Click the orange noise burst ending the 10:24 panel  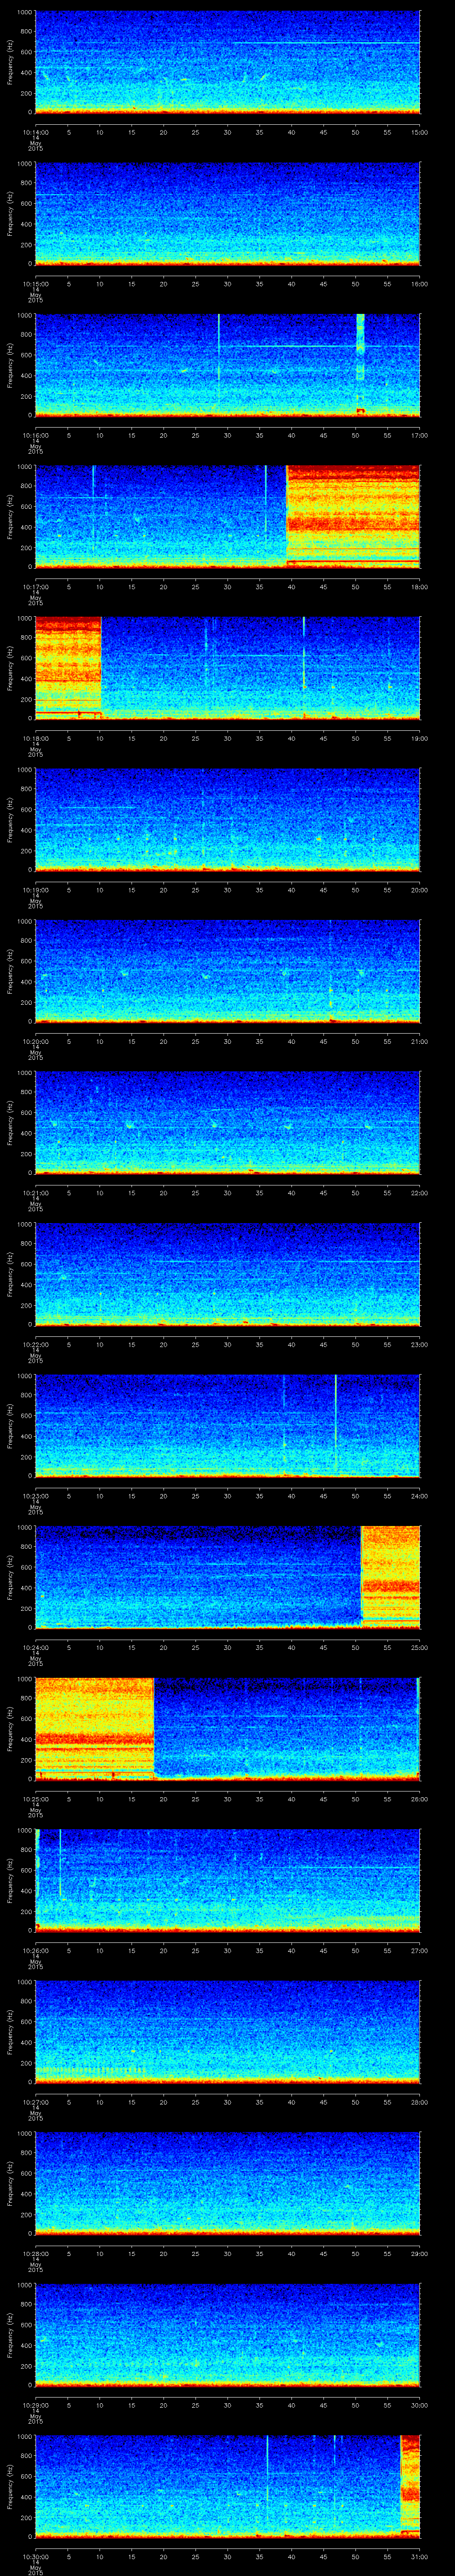[390, 1577]
